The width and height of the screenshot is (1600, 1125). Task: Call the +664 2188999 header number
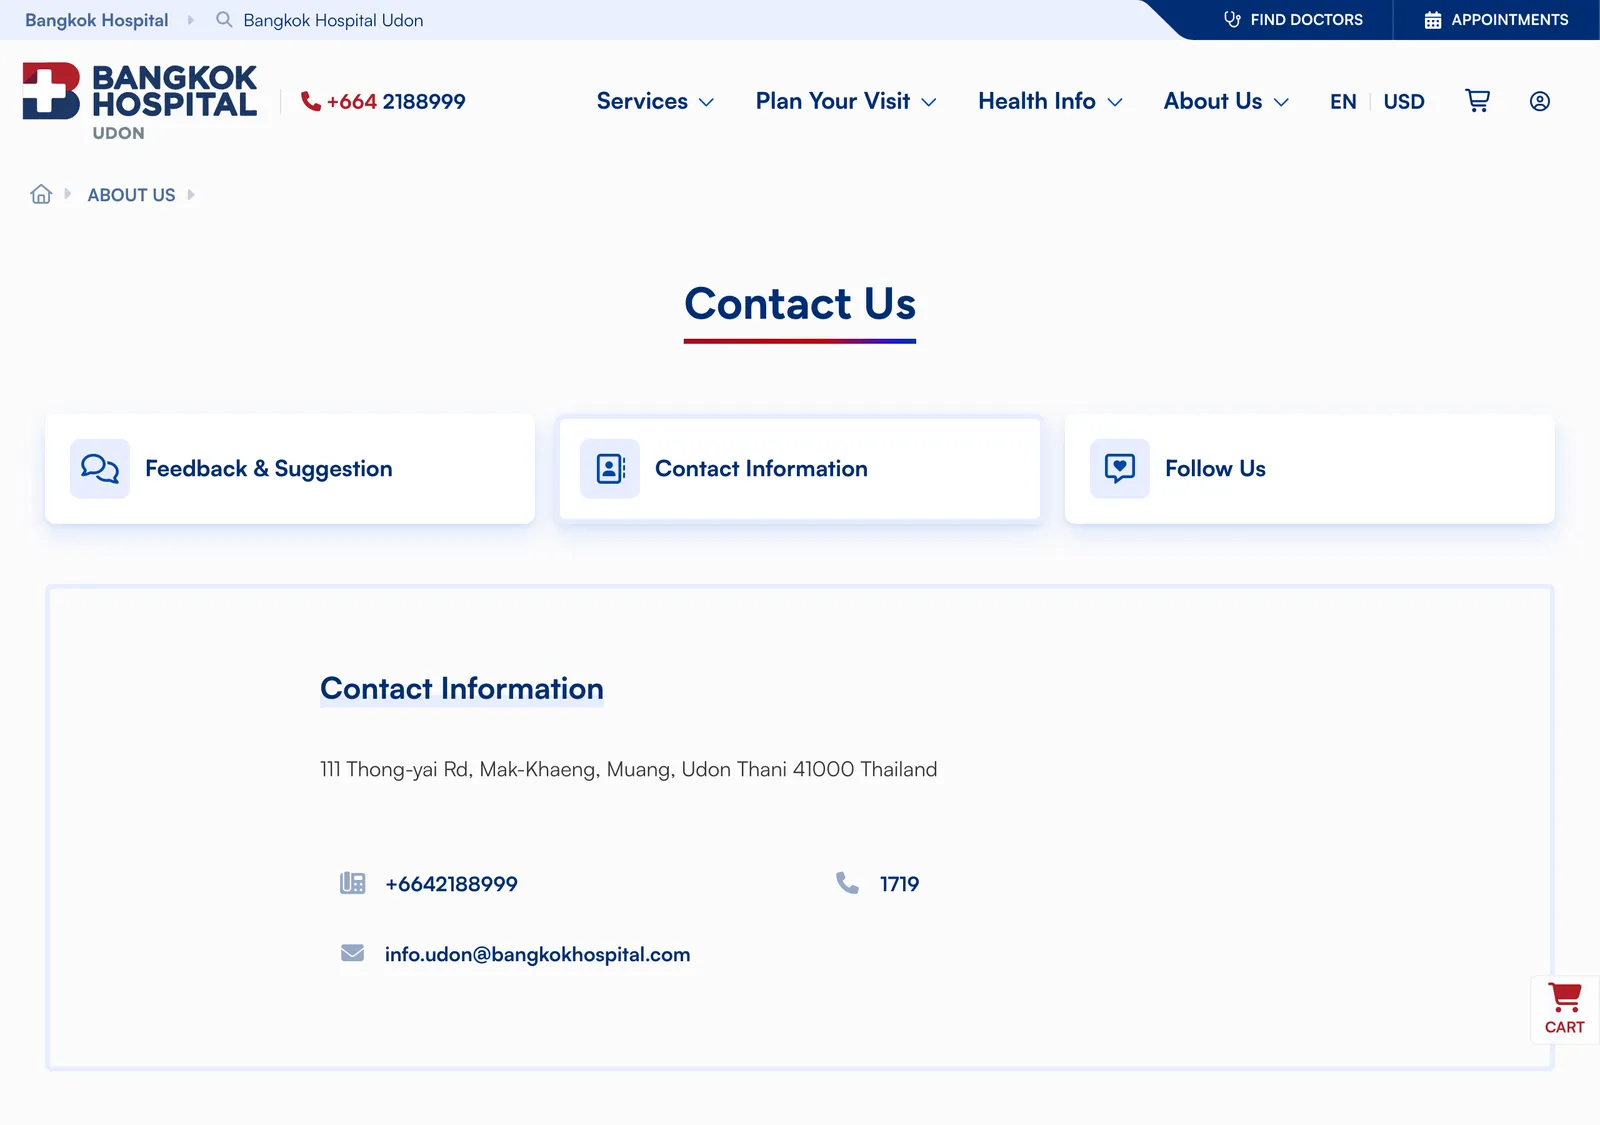click(x=396, y=101)
